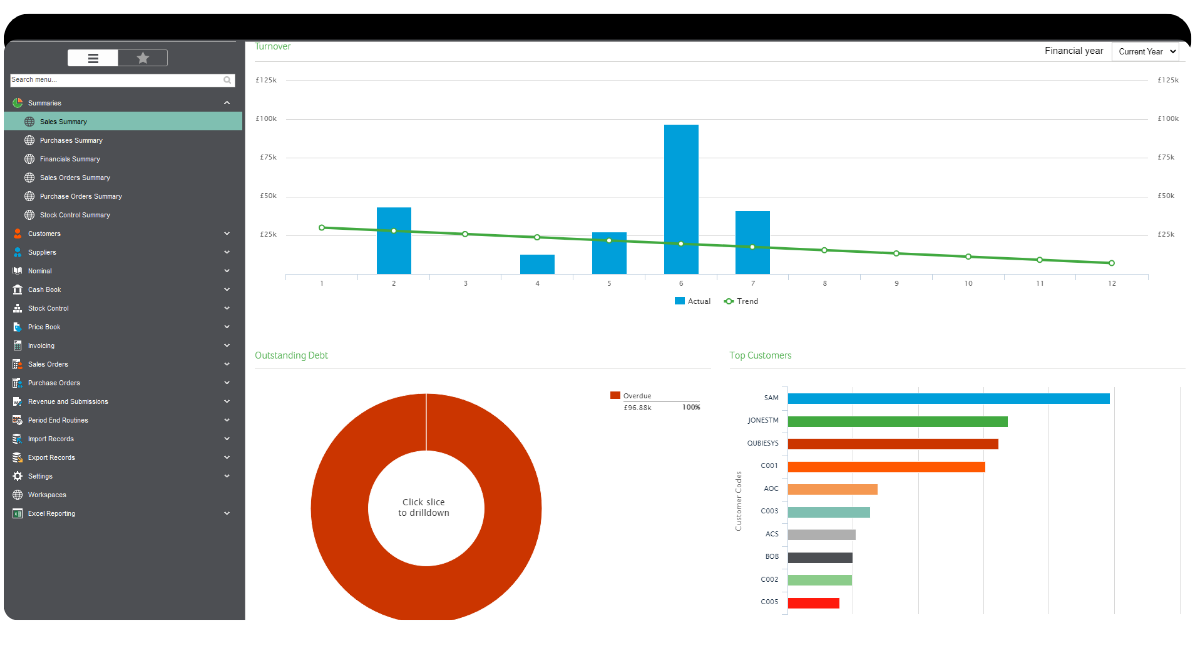Open the Financial year Current Year dropdown
1200x650 pixels.
[x=1146, y=51]
